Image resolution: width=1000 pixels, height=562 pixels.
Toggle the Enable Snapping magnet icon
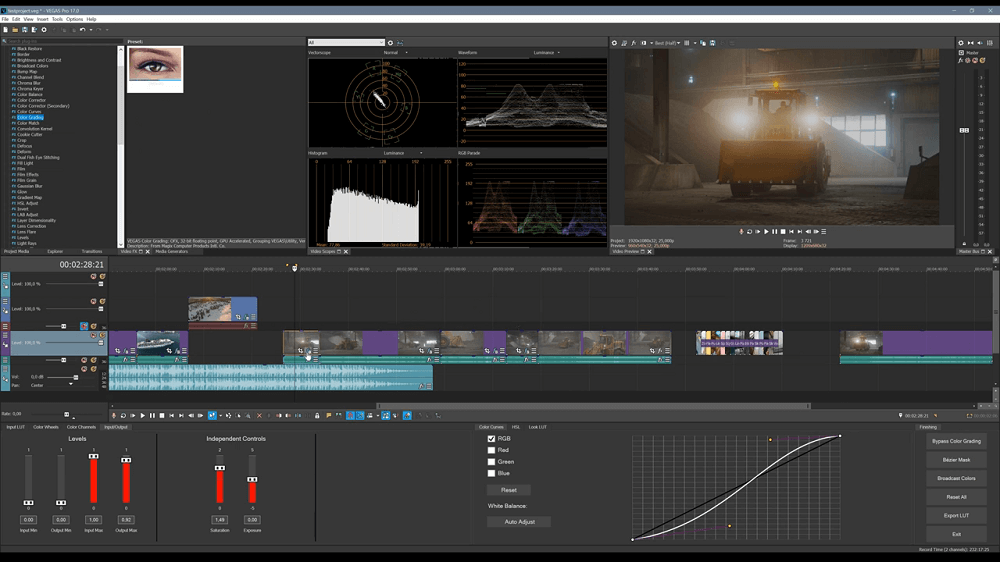pyautogui.click(x=350, y=415)
